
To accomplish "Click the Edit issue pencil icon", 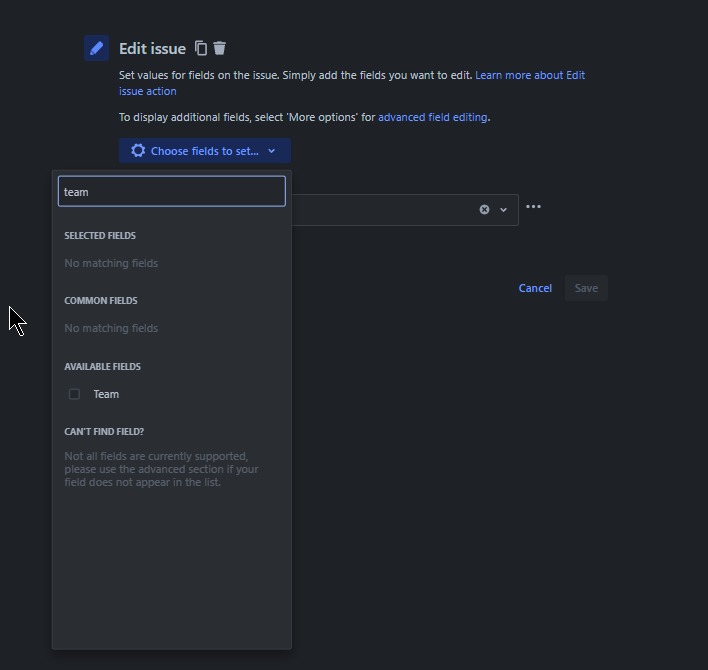I will 96,48.
